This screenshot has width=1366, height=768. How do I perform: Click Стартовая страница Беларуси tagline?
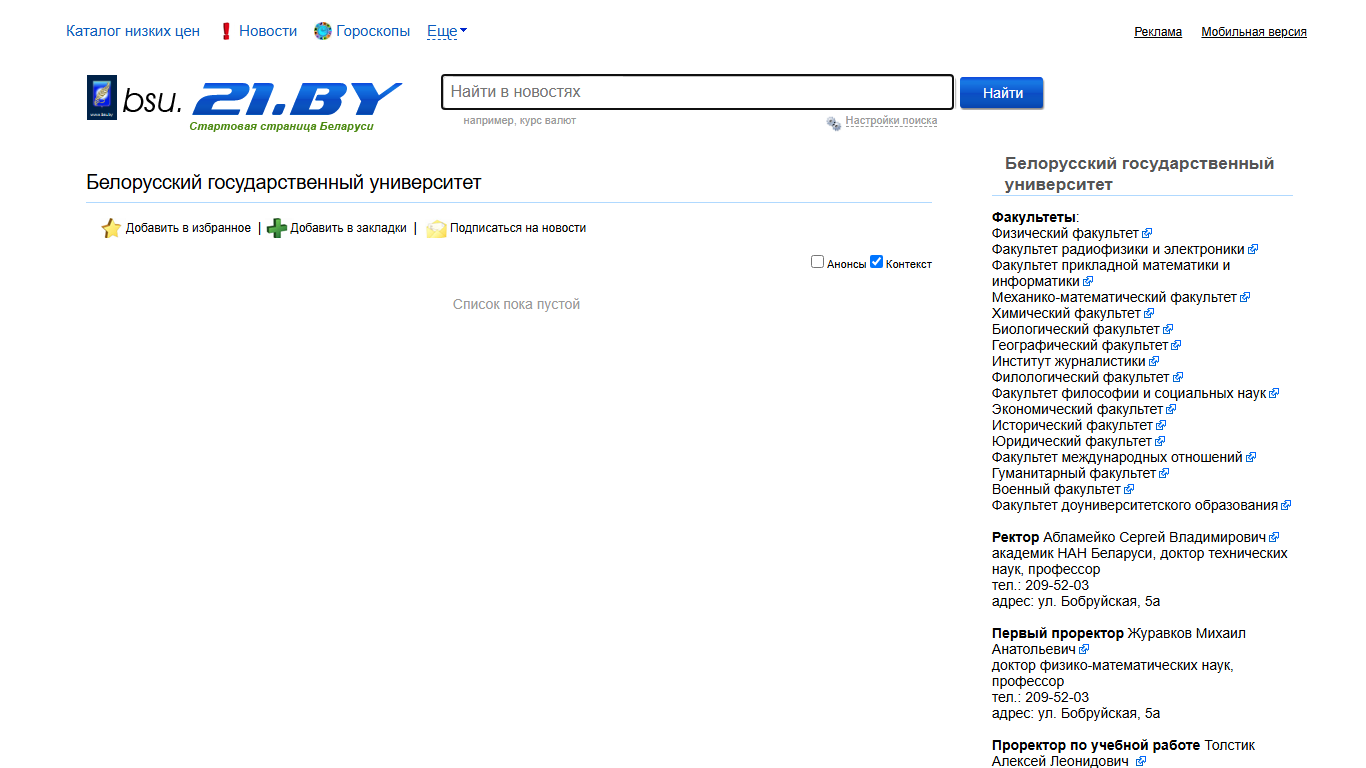(x=281, y=127)
